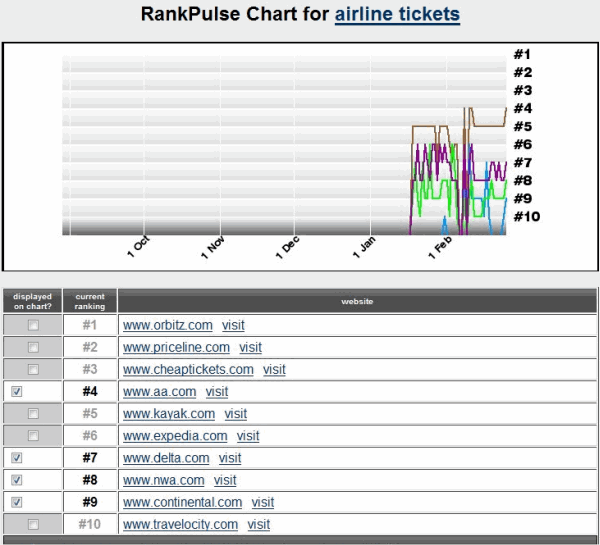This screenshot has width=600, height=545.
Task: Click the #5 rank label on chart
Action: tap(523, 126)
